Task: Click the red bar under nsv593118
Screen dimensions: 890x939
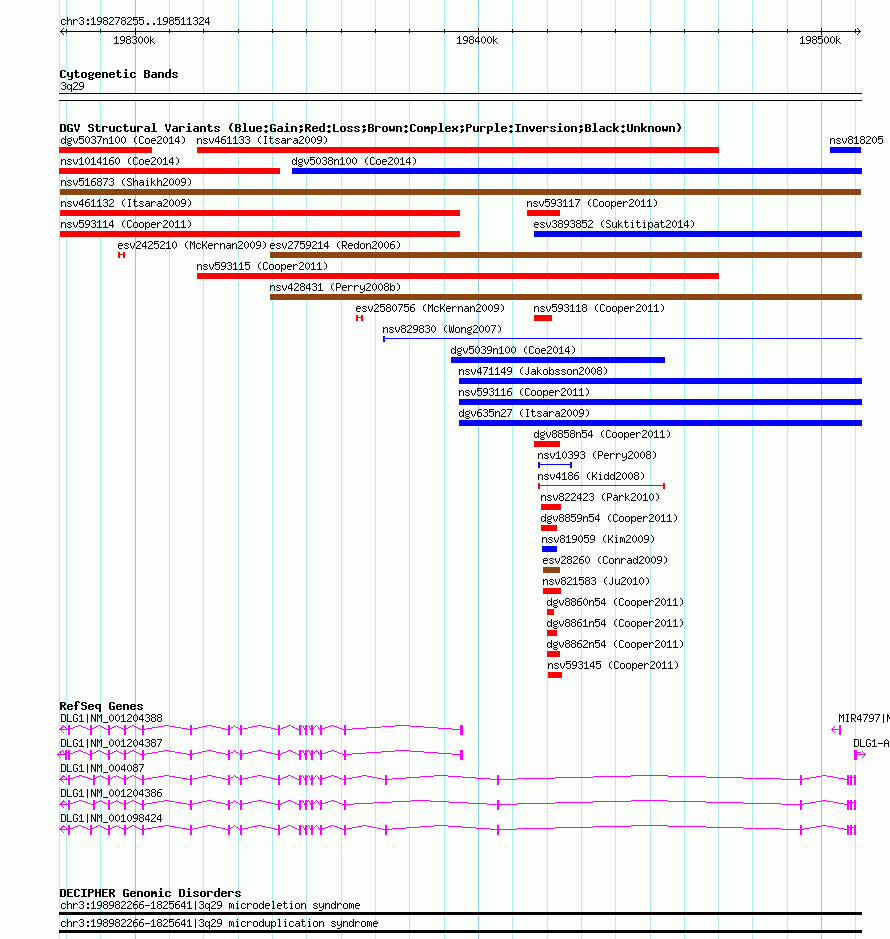Action: point(543,318)
